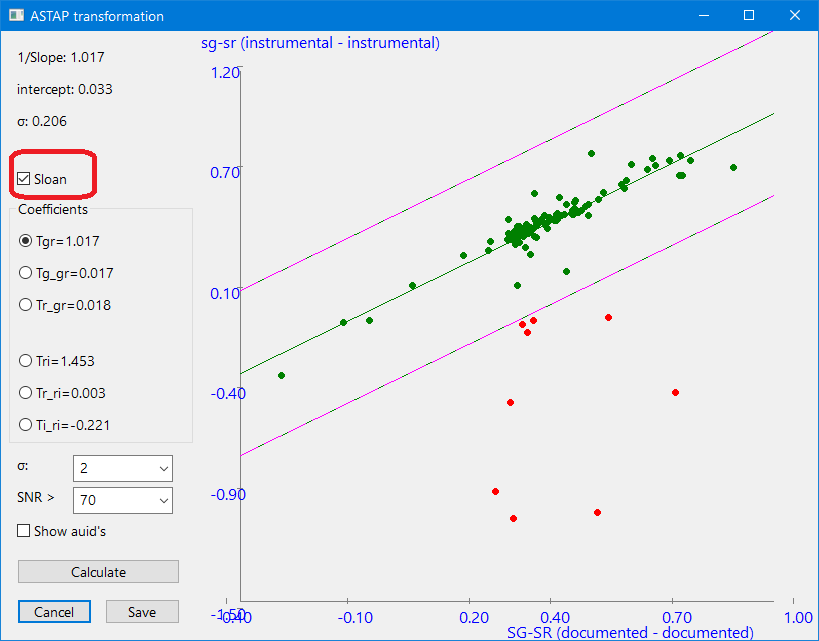819x641 pixels.
Task: Select the Tgr=1.017 coefficient option
Action: [x=26, y=241]
